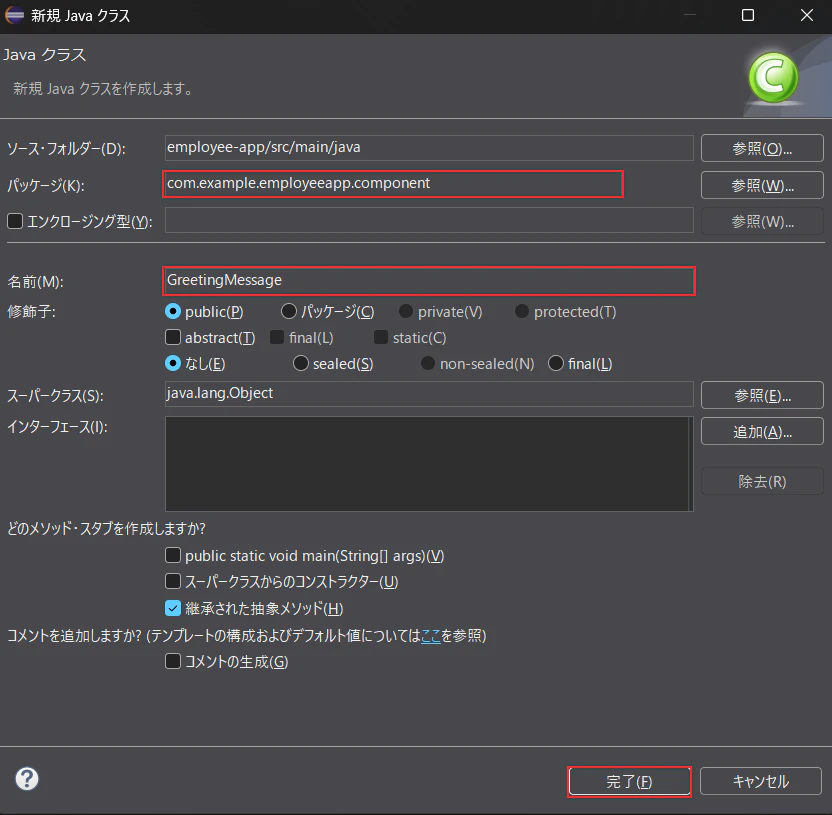Click the help question mark icon
Viewport: 832px width, 815px height.
[x=27, y=779]
